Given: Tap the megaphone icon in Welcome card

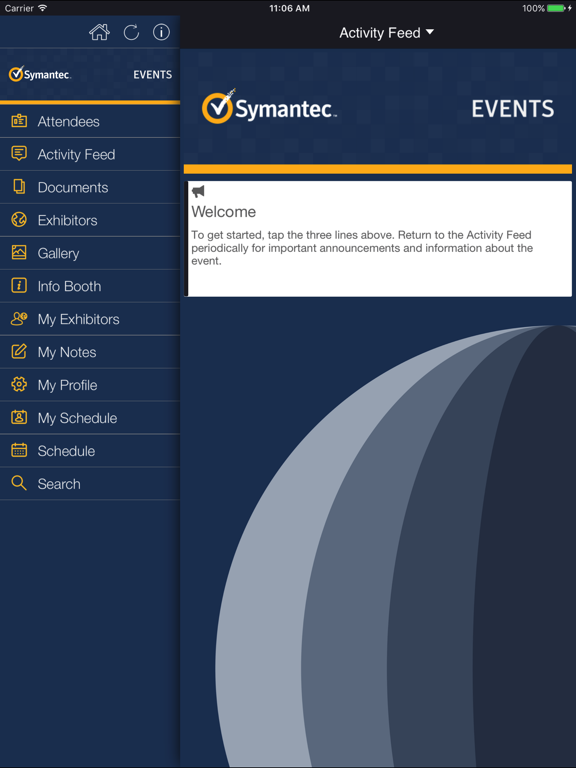Looking at the screenshot, I should (x=198, y=191).
